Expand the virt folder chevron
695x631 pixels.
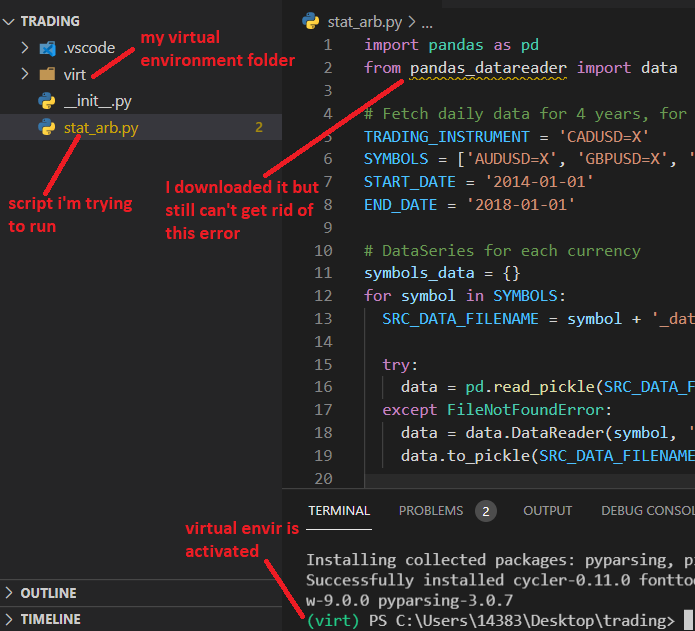click(x=25, y=74)
